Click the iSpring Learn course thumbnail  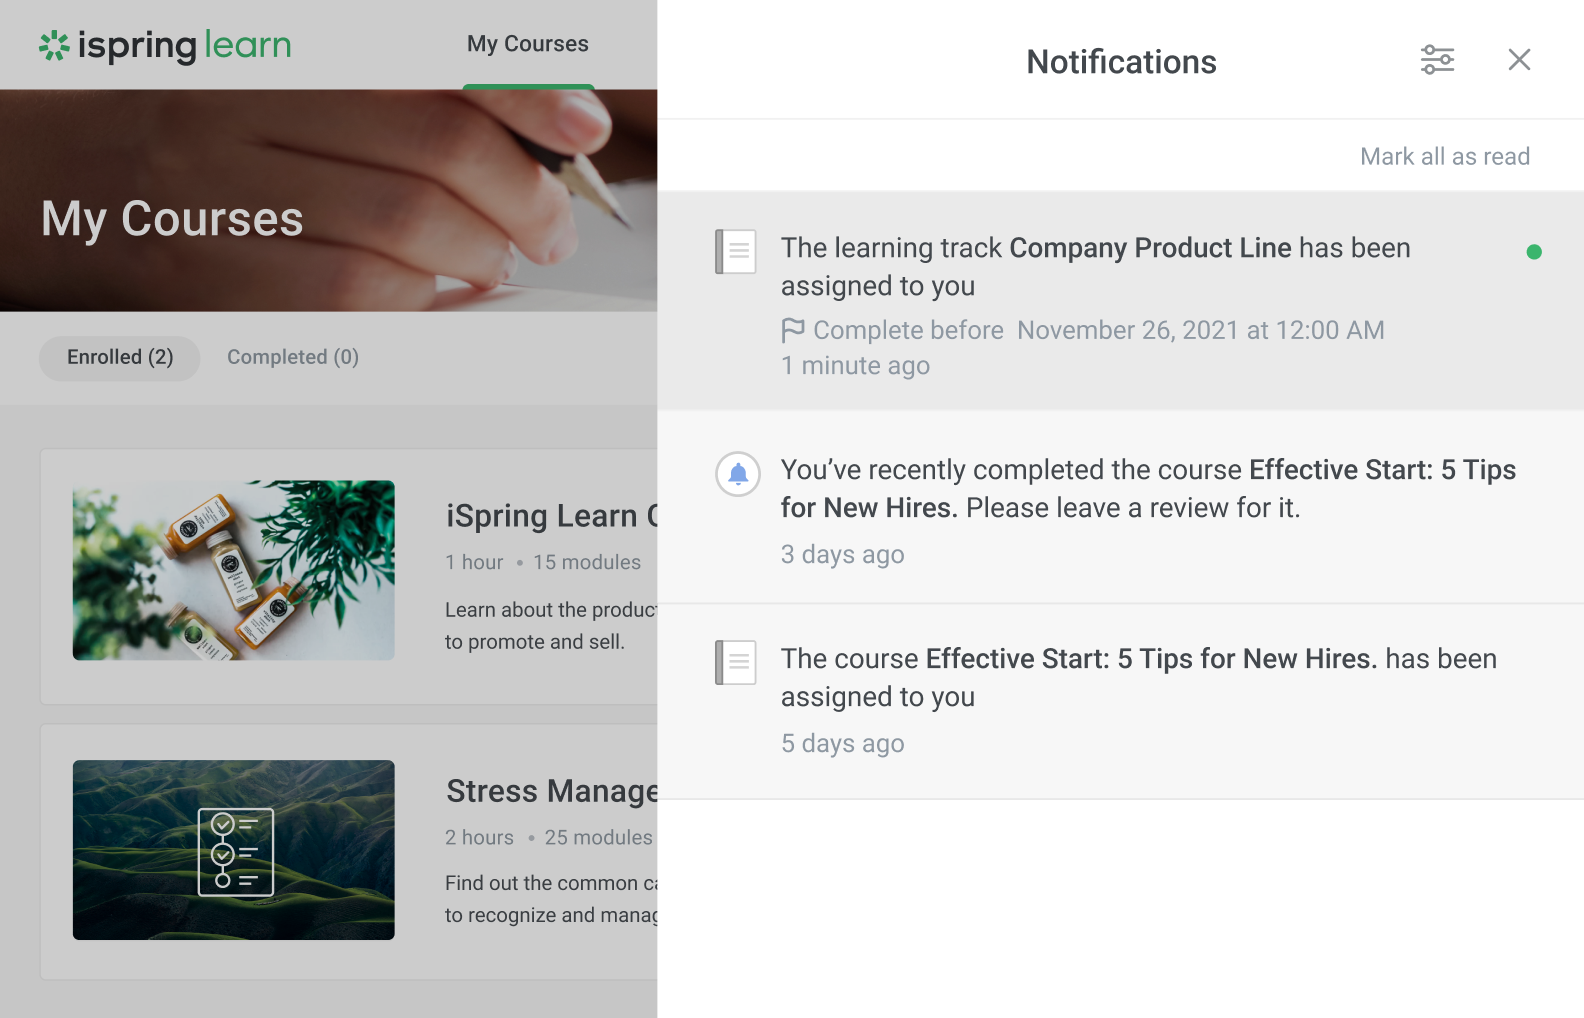[234, 570]
